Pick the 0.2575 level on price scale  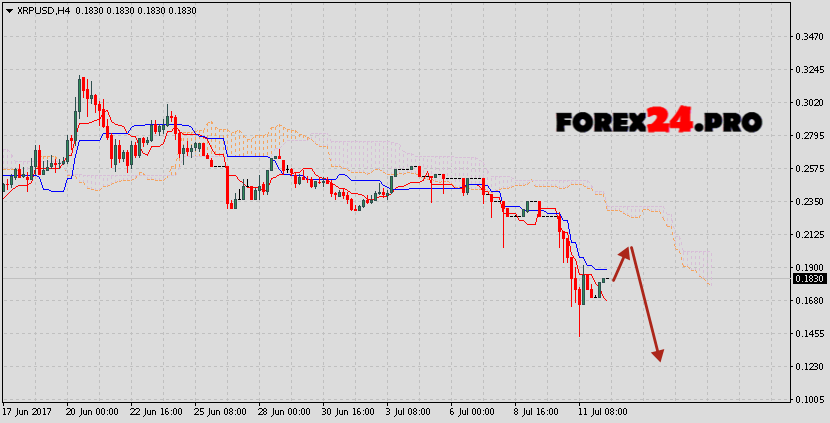(807, 169)
